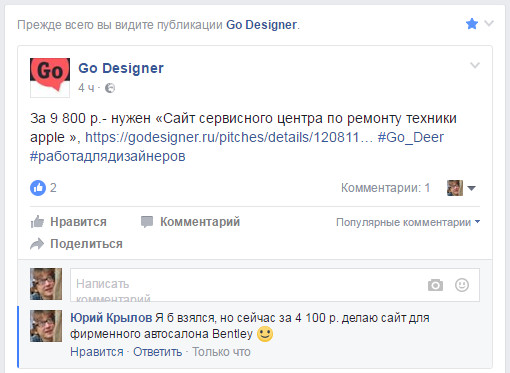Viewport: 510px width, 373px height.
Task: Click the avatar beside the comment box
Action: pyautogui.click(x=46, y=284)
